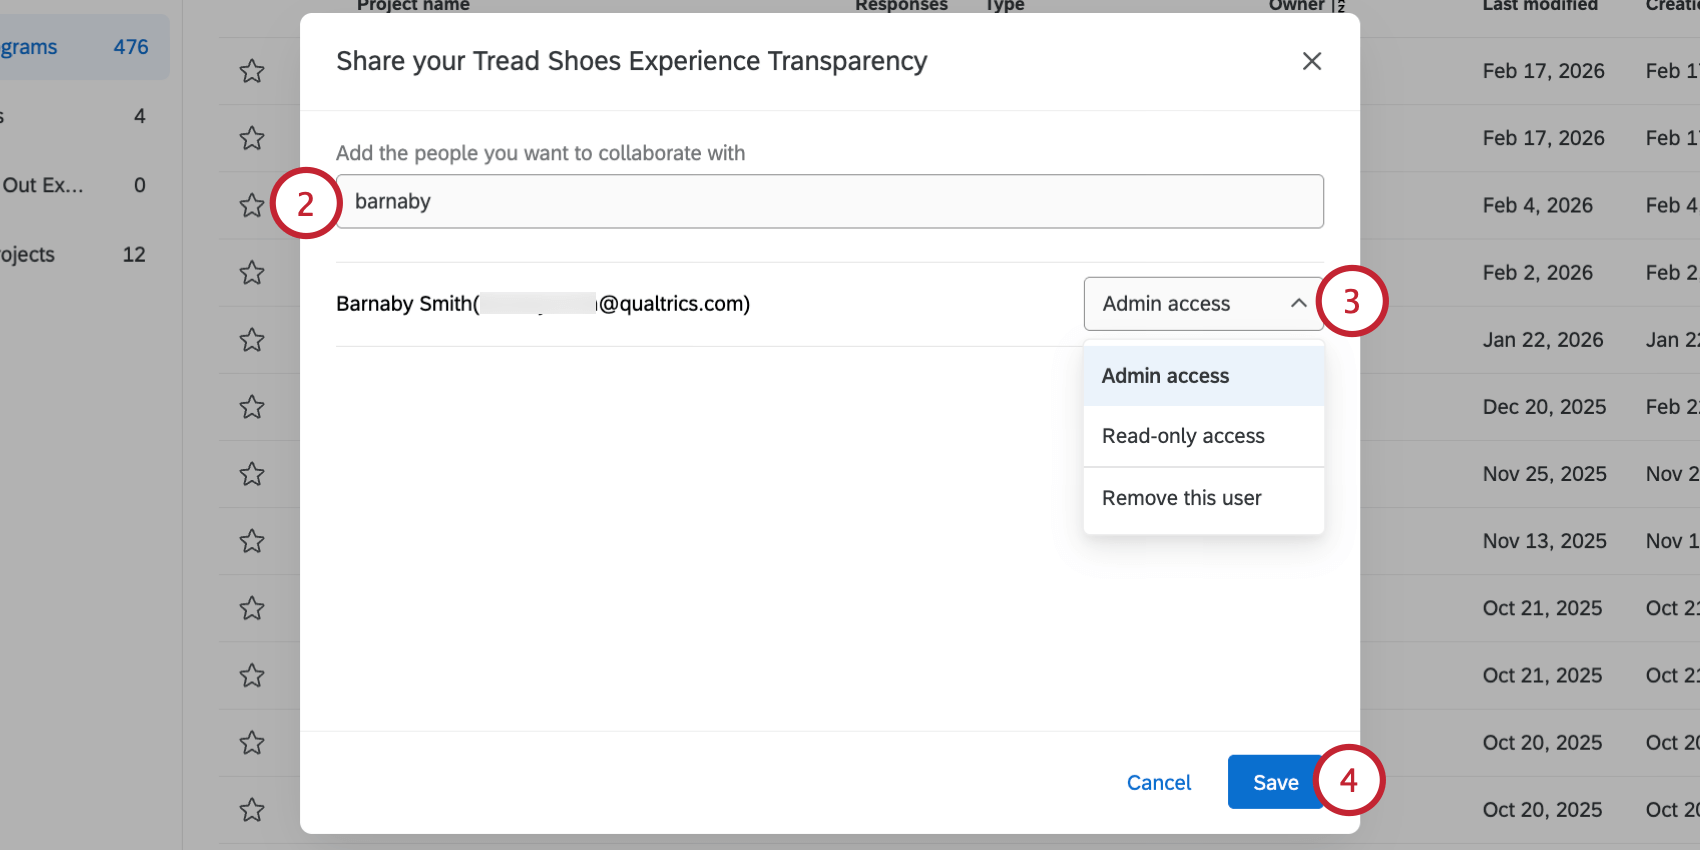1700x850 pixels.
Task: Star the project modified Jan 22, 2026
Action: pos(252,340)
